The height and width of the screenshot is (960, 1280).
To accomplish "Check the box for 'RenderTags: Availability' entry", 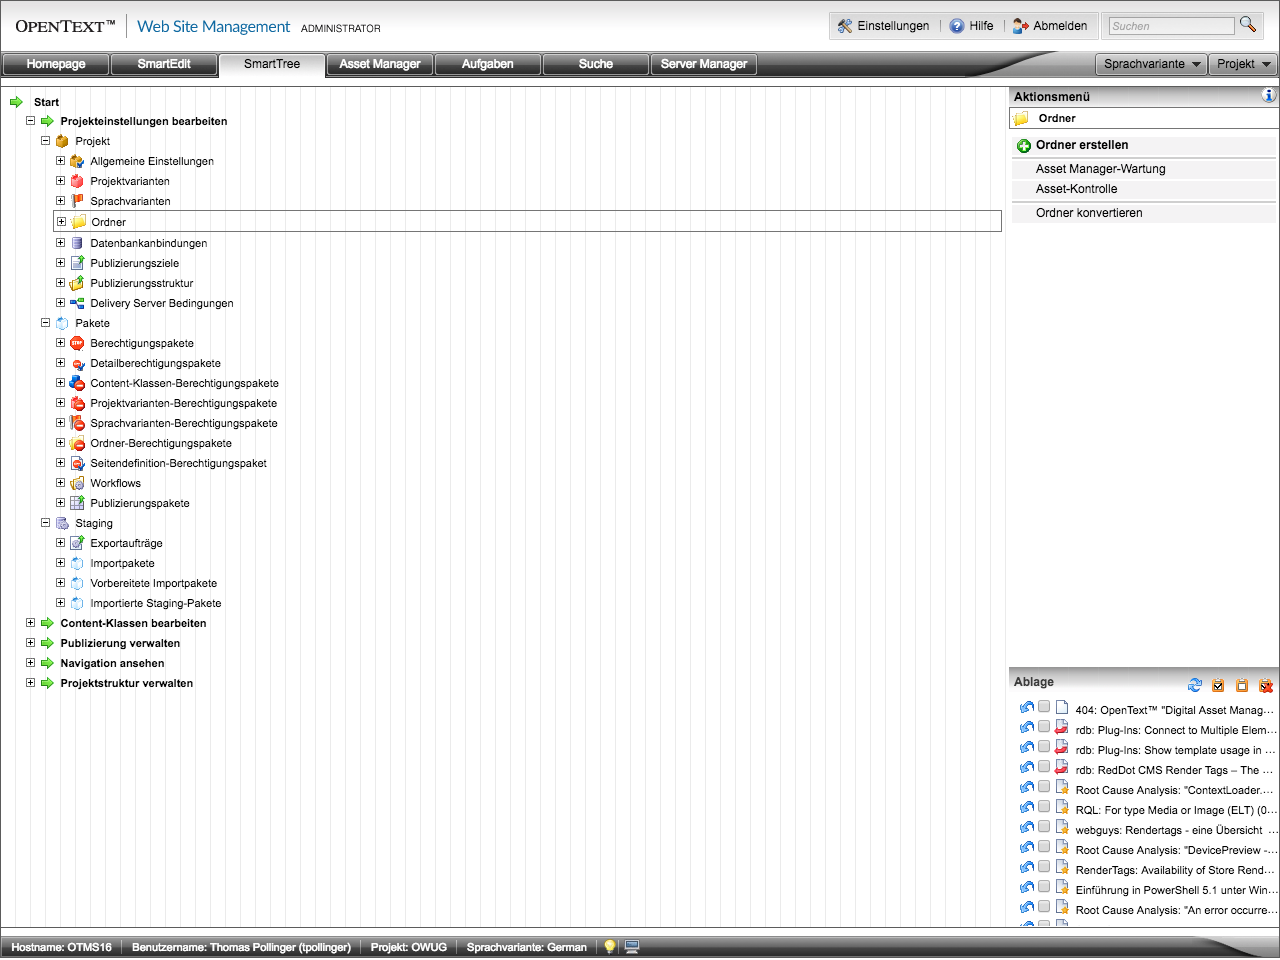I will click(x=1044, y=868).
